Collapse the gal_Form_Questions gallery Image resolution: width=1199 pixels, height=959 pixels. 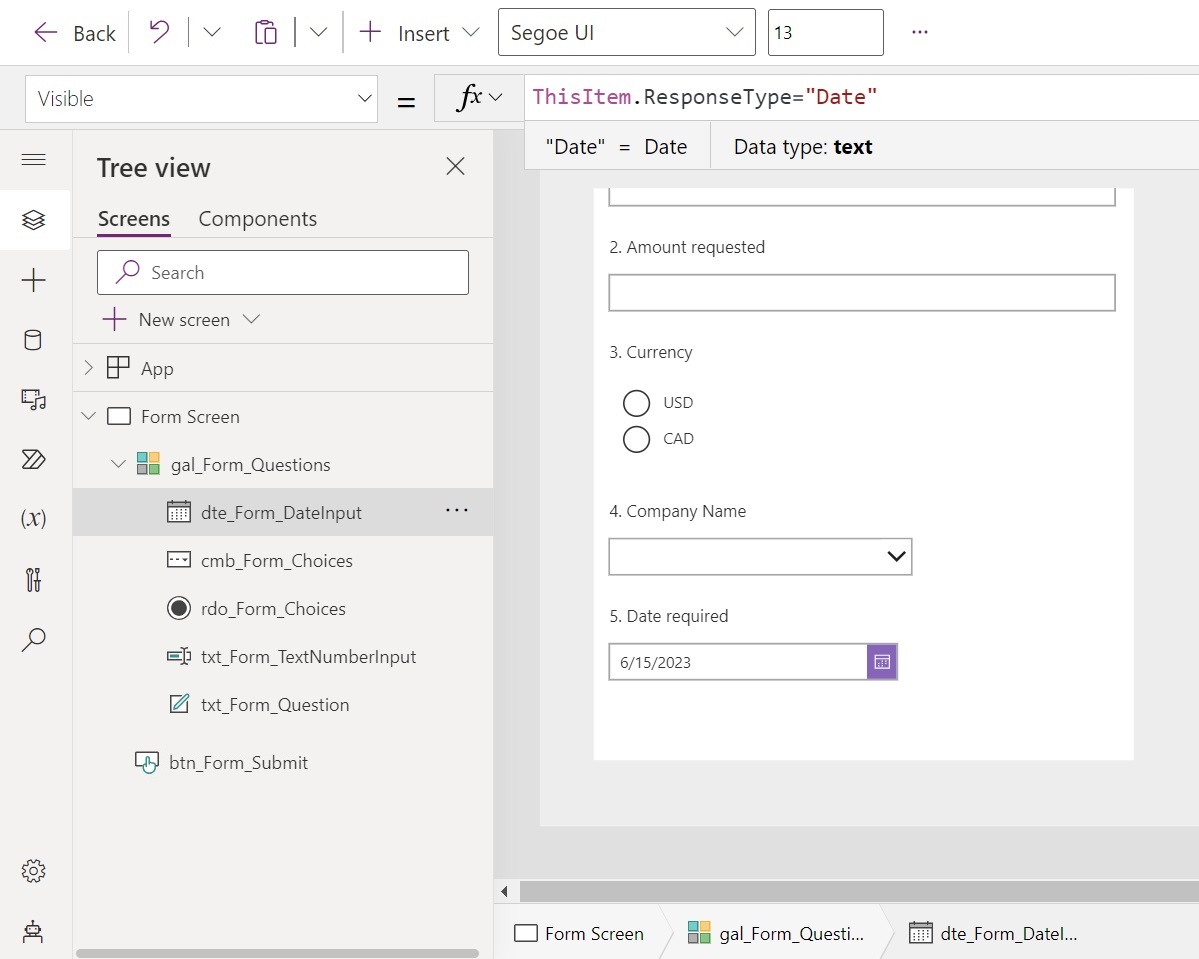click(x=118, y=464)
